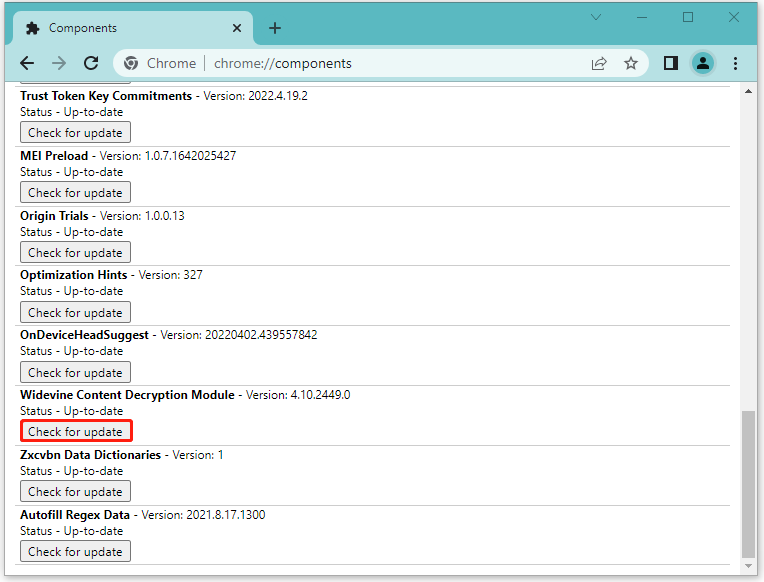Viewport: 764px width, 582px height.
Task: Check for update for MEI Preload
Action: click(x=76, y=193)
